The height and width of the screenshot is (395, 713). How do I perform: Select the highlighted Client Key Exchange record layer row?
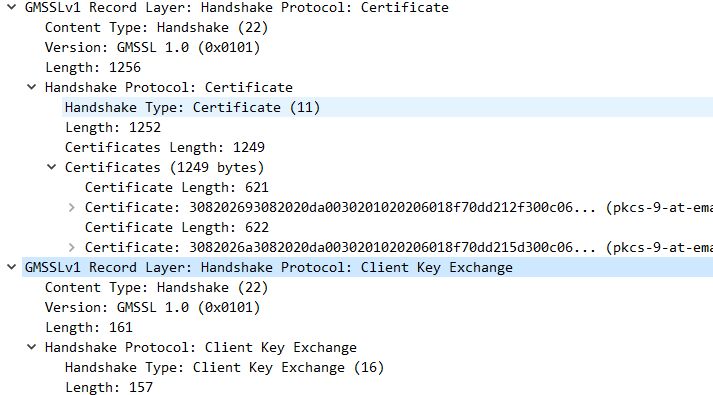[367, 267]
